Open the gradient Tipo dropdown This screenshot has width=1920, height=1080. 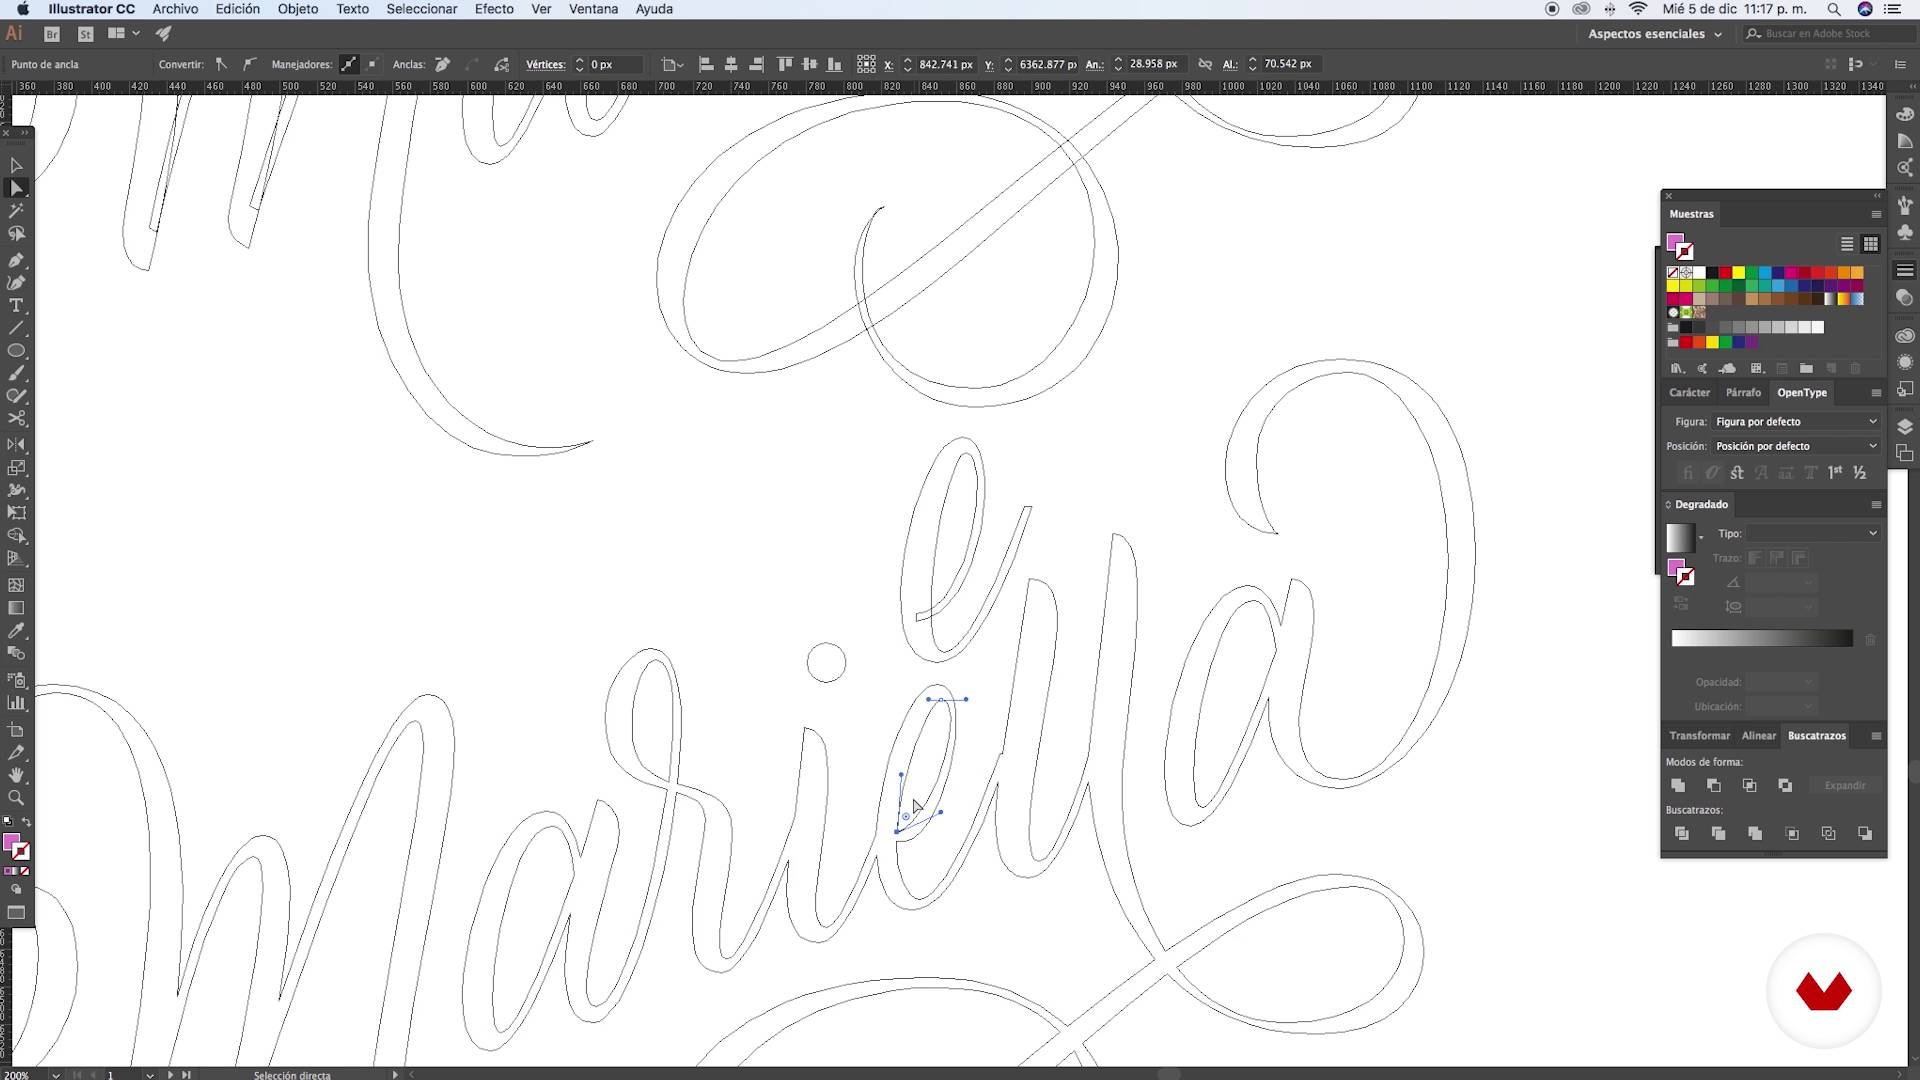pos(1813,534)
